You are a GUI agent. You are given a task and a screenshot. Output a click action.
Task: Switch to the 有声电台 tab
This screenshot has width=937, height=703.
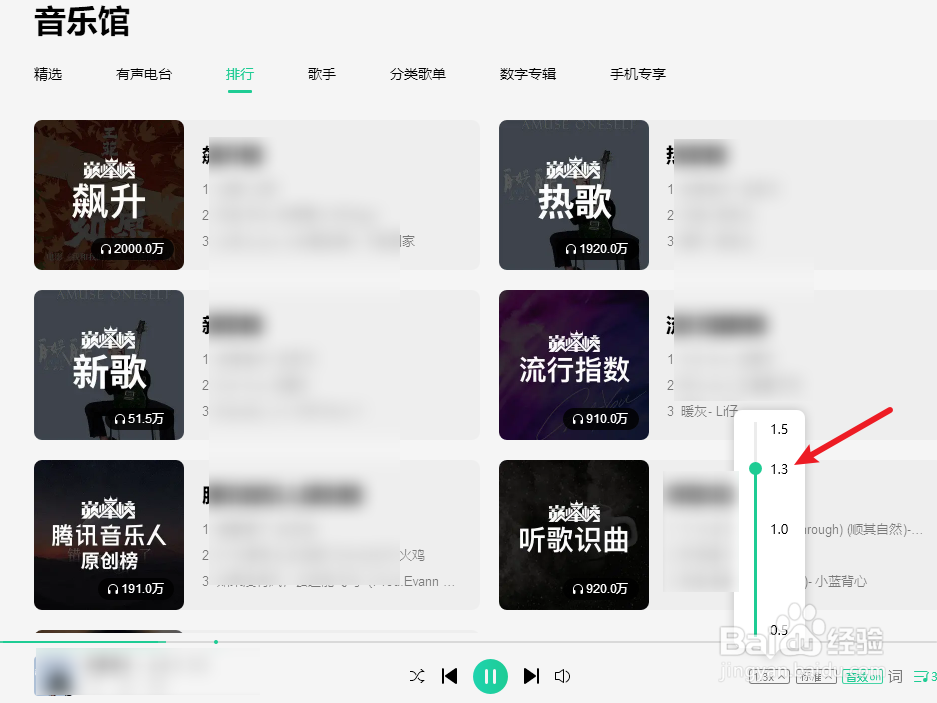coord(144,74)
